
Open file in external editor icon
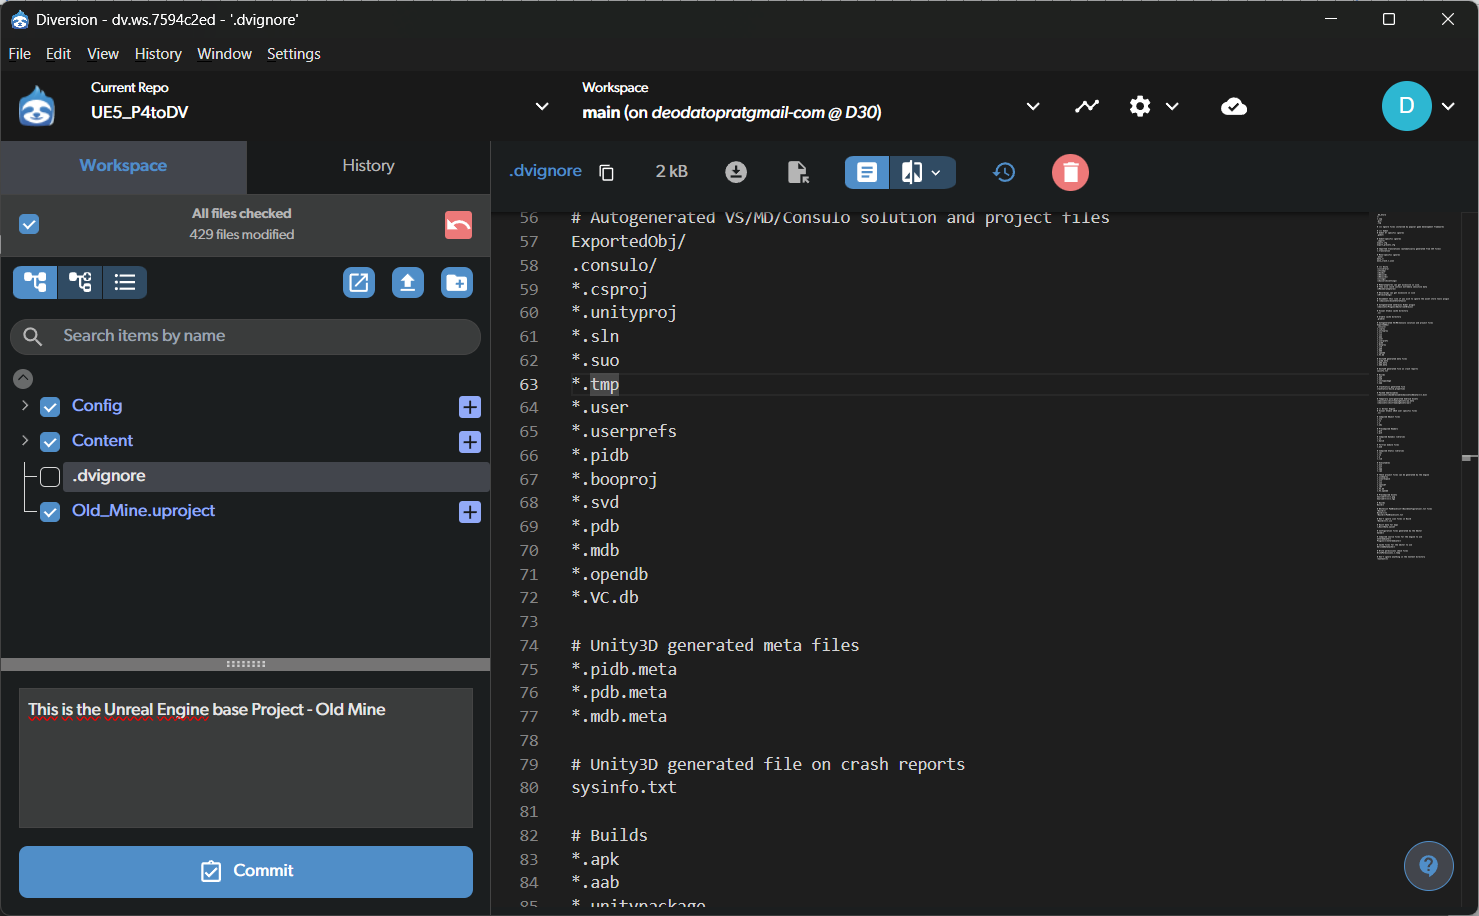[798, 172]
